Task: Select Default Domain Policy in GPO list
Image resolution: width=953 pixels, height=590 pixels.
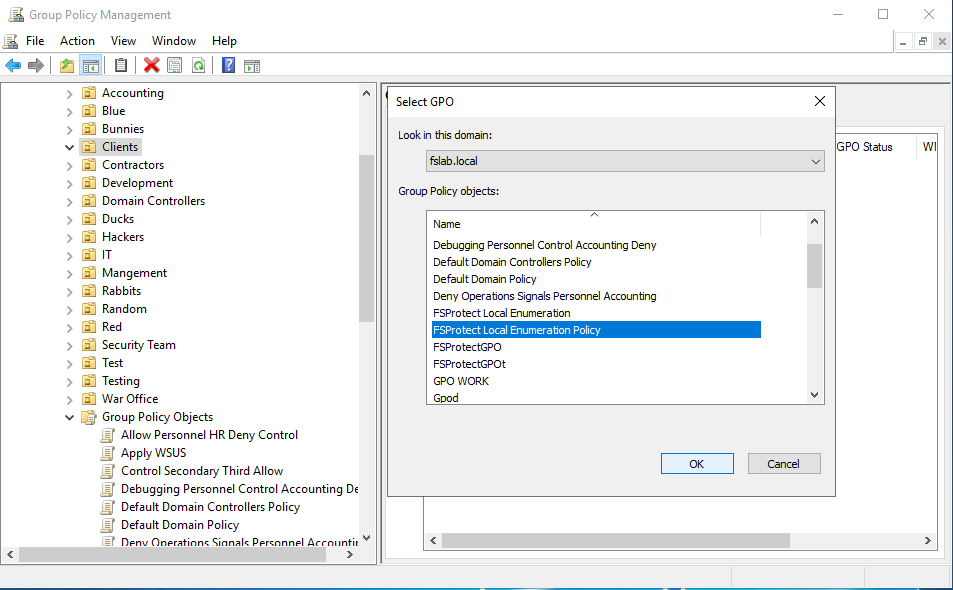Action: (x=484, y=279)
